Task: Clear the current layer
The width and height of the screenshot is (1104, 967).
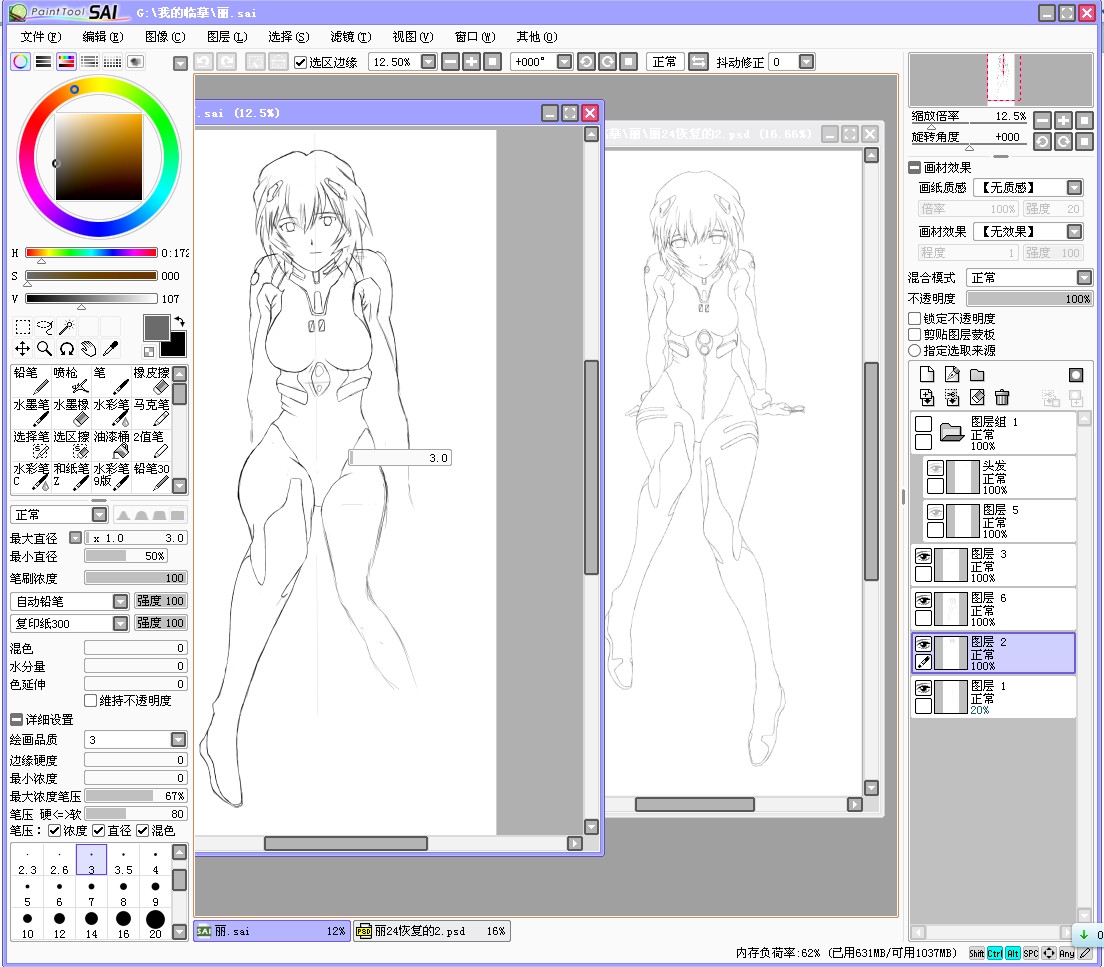Action: point(977,397)
